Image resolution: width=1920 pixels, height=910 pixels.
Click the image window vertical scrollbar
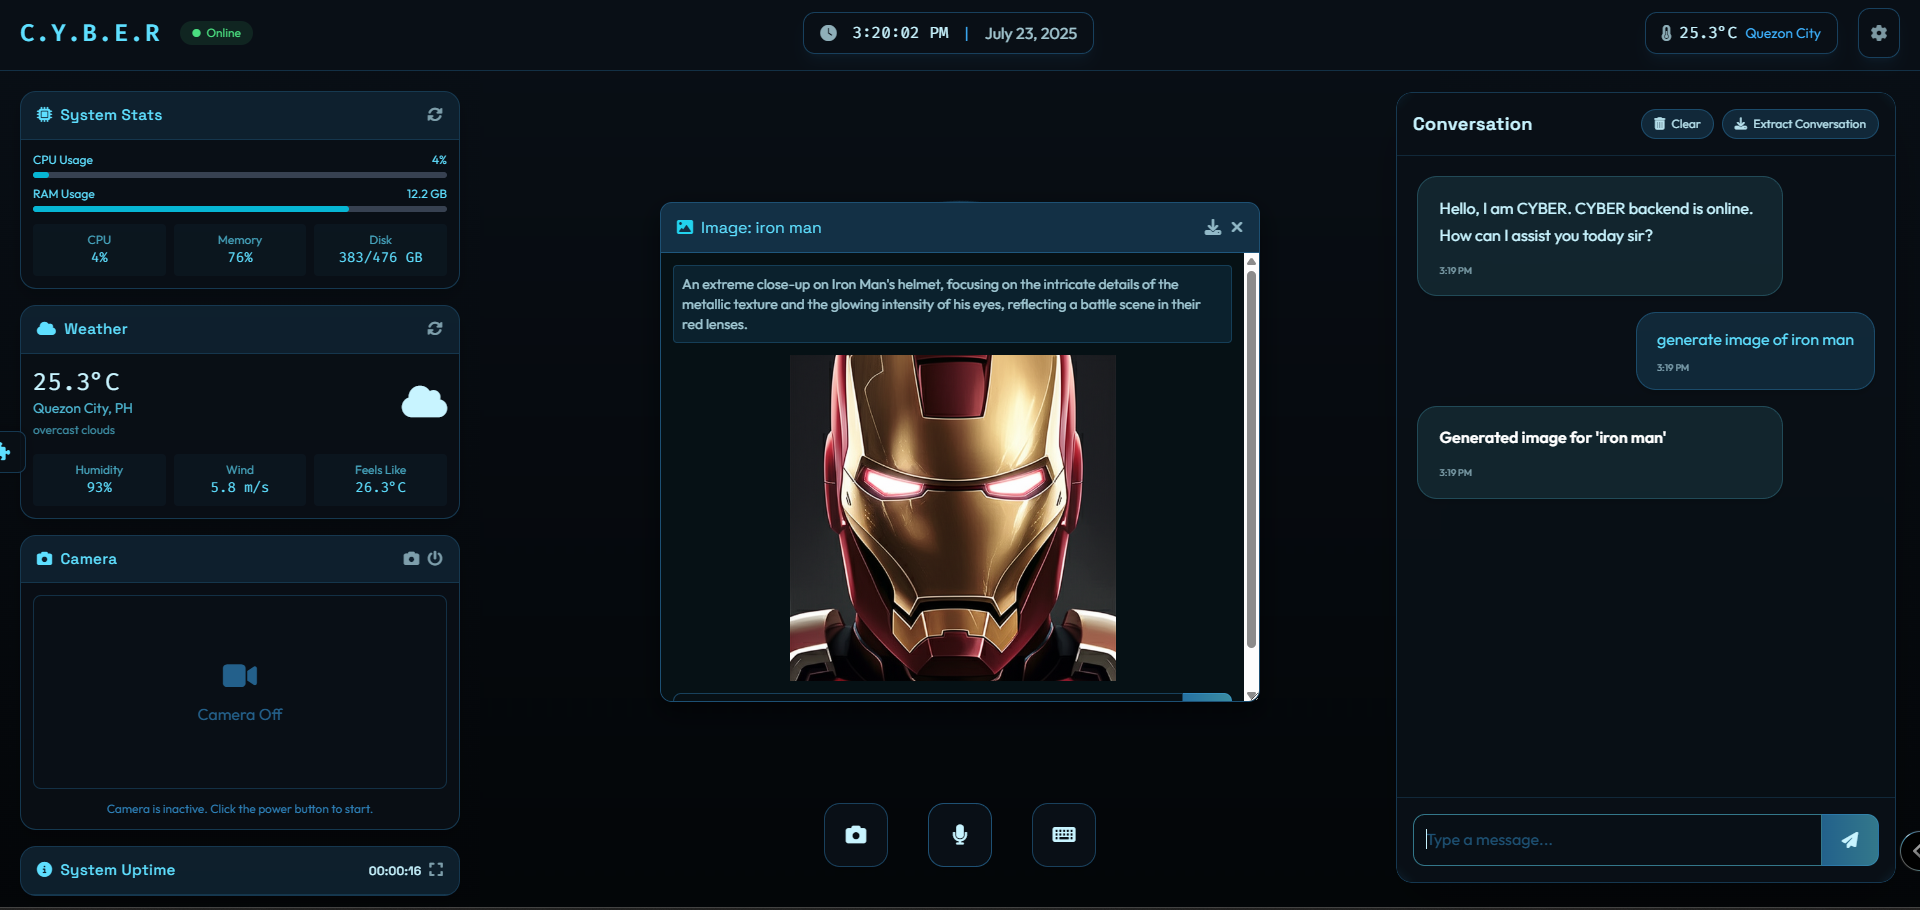coord(1251,460)
